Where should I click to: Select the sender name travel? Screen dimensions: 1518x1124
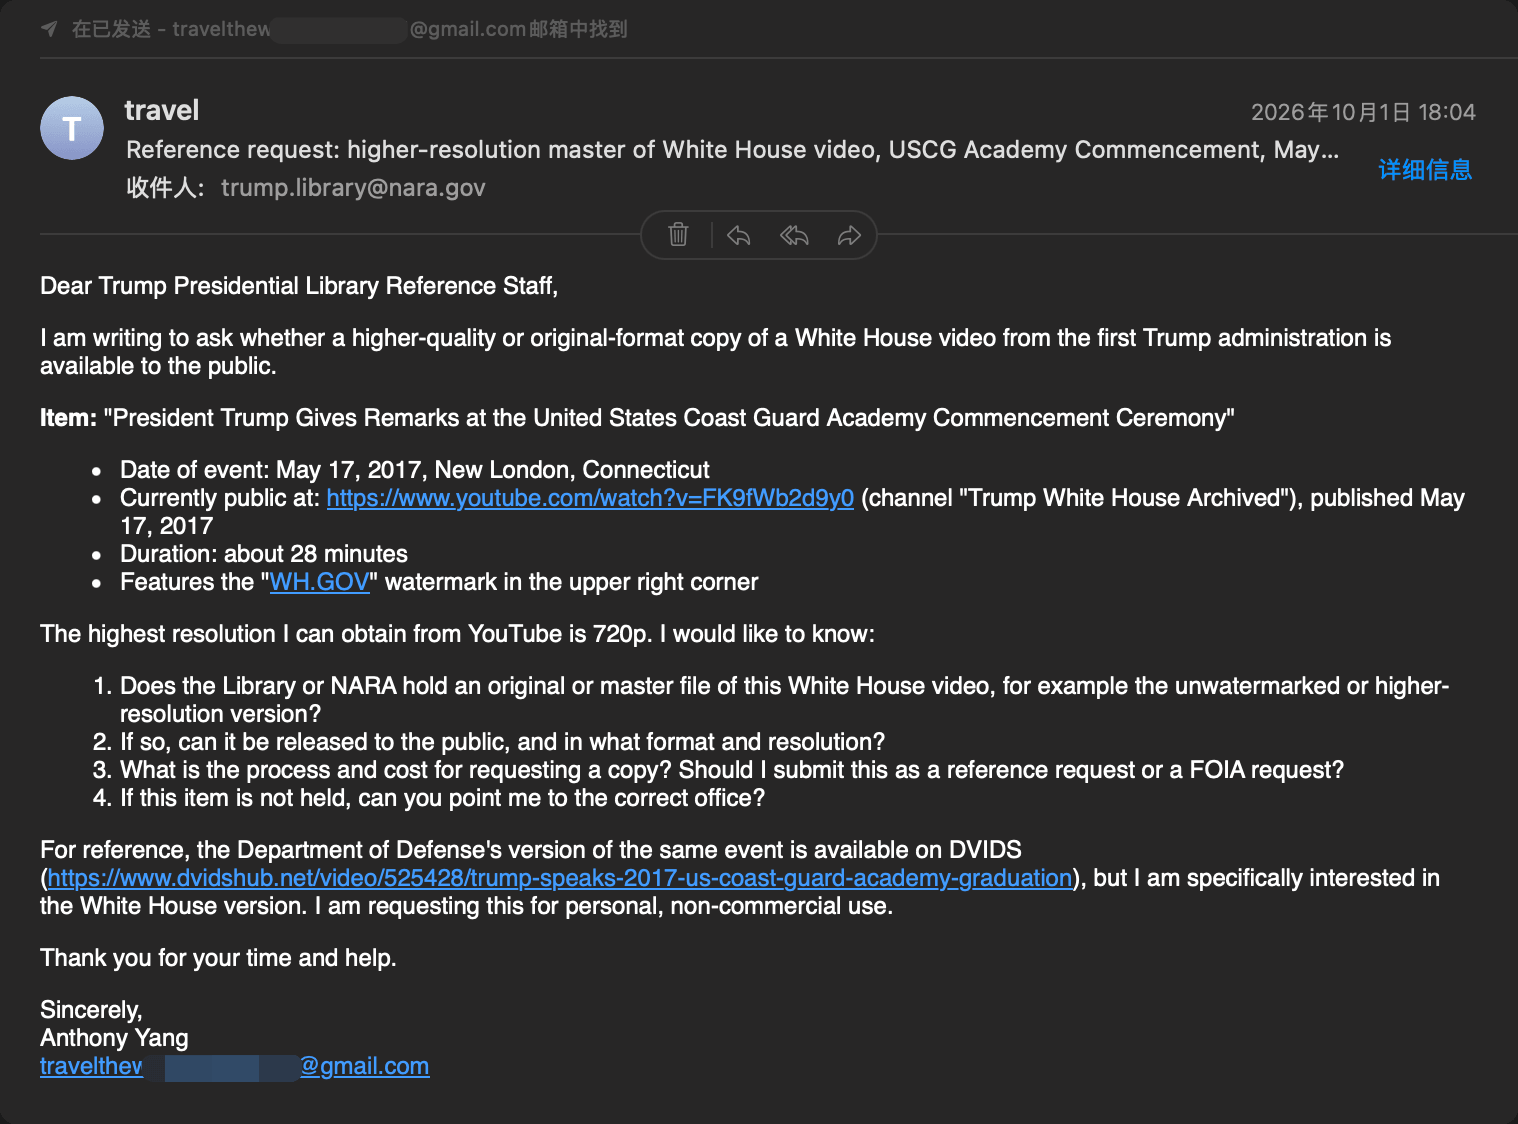pos(162,110)
